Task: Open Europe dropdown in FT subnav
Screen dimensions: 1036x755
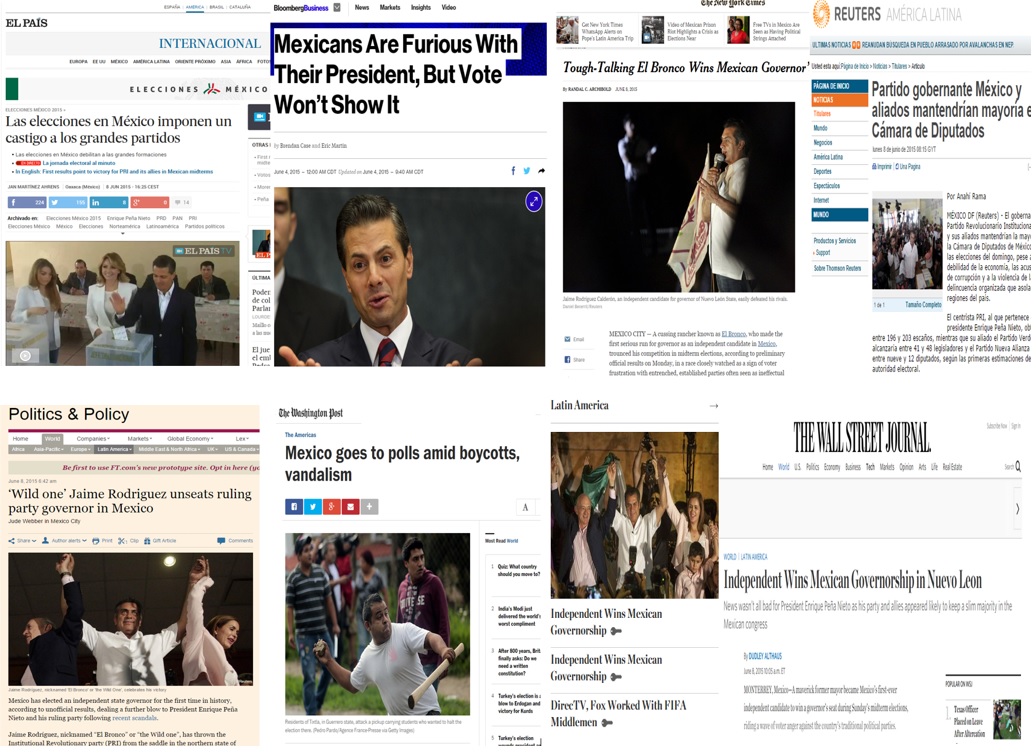Action: 81,449
